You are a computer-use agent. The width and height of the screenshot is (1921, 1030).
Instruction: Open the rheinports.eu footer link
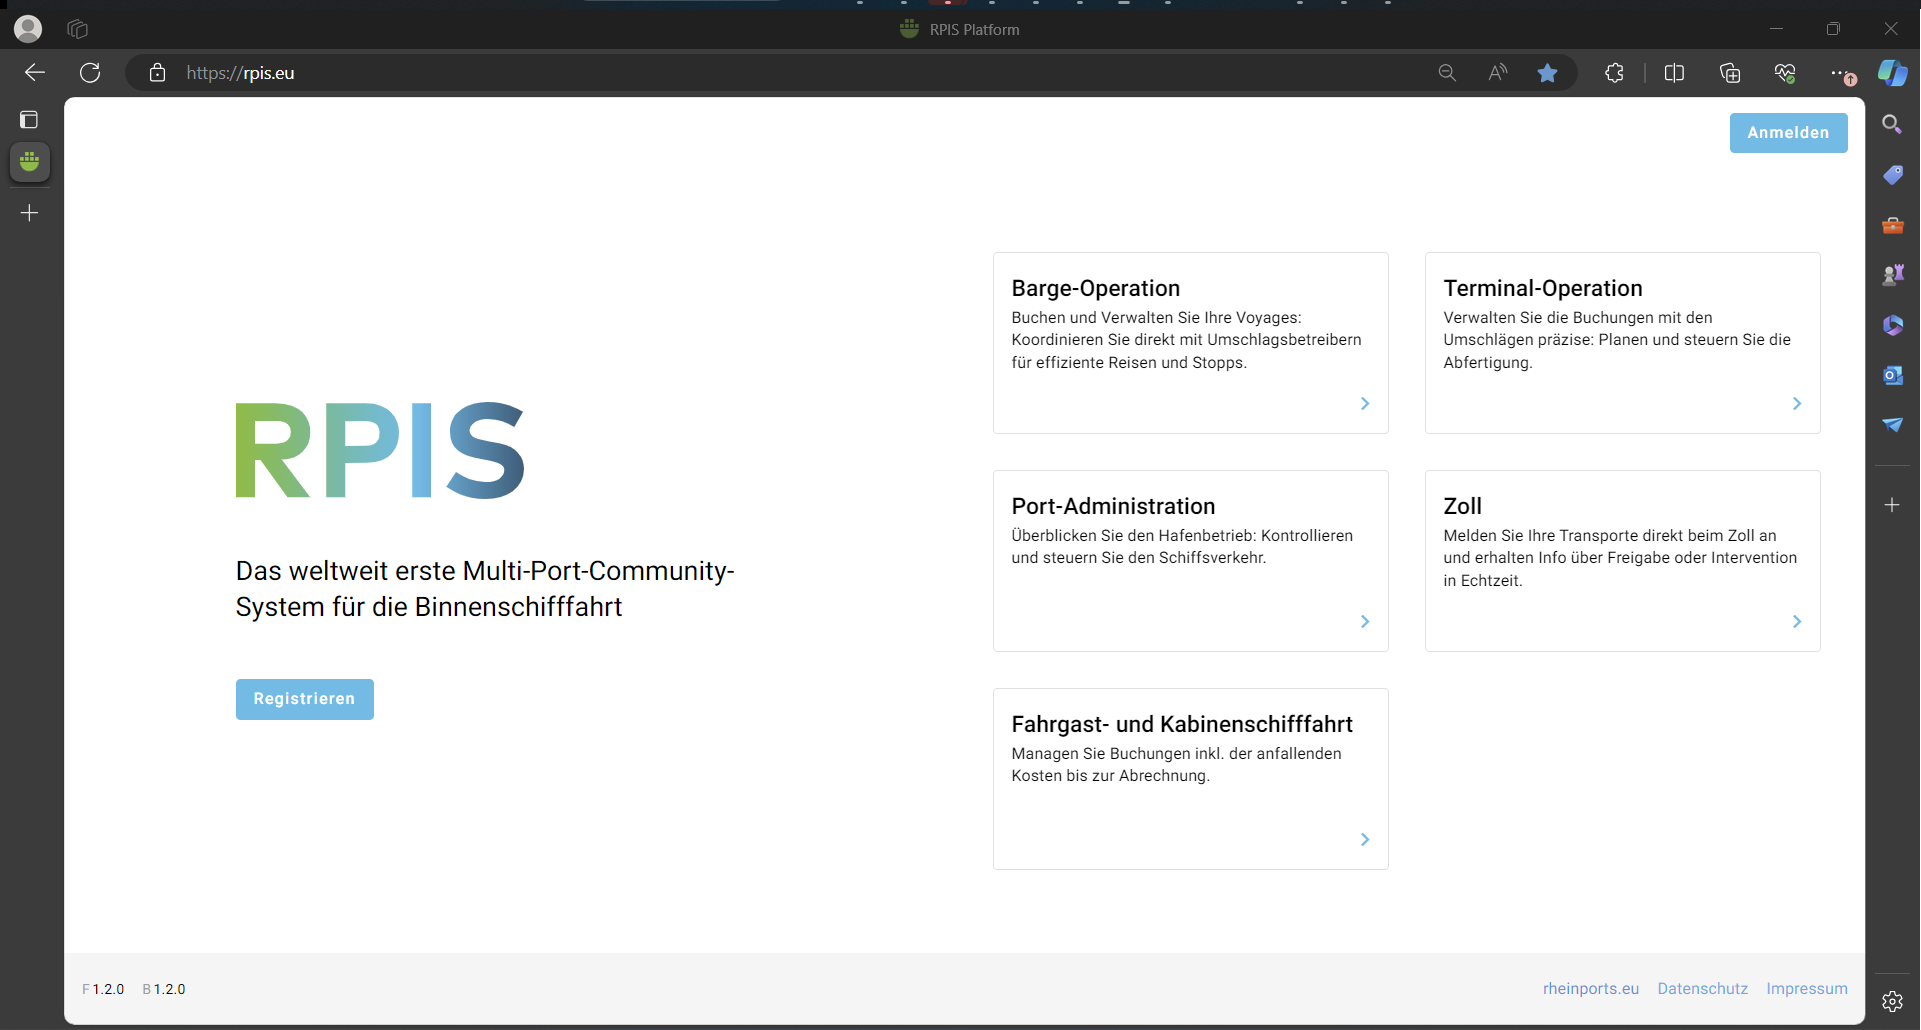(x=1590, y=989)
